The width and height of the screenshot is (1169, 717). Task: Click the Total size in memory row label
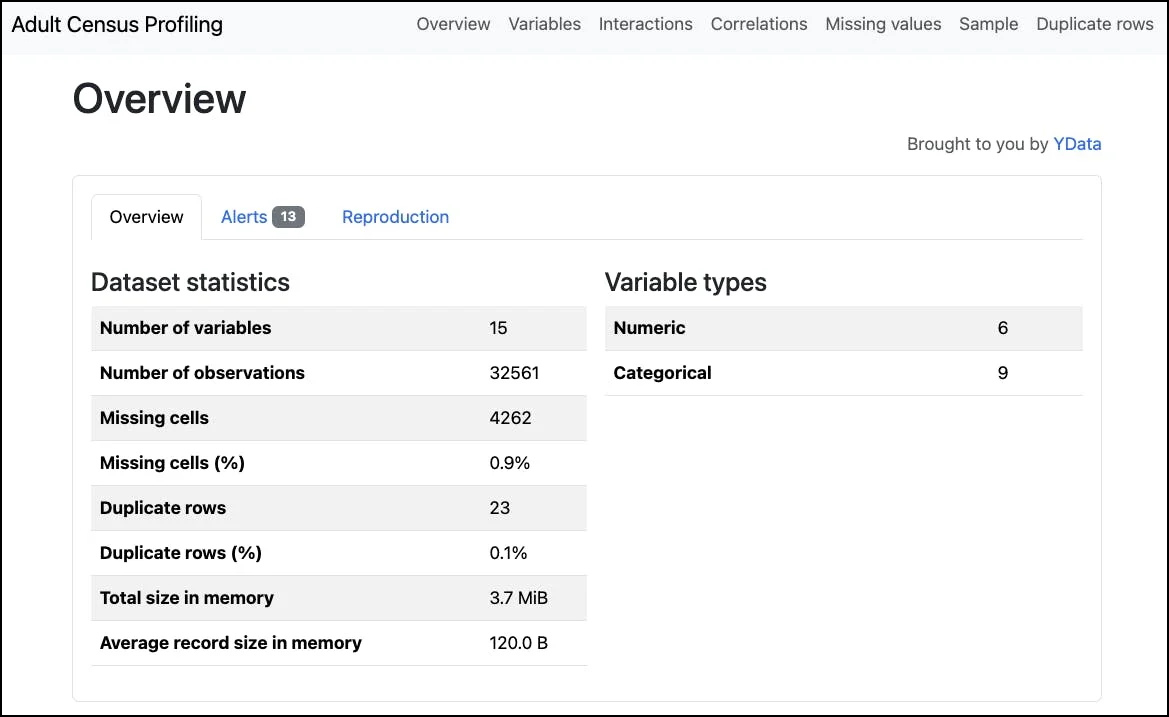[x=186, y=598]
